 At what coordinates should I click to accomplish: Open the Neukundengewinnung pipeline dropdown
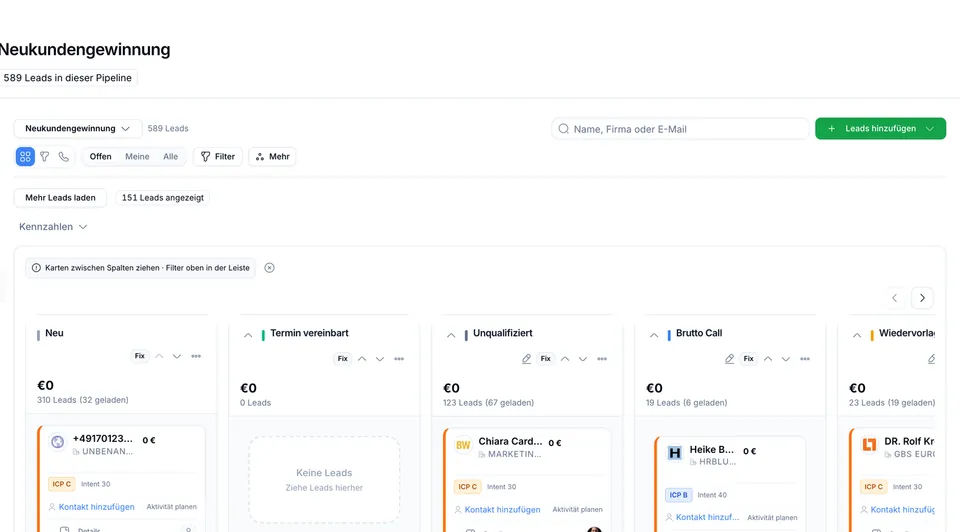point(78,129)
